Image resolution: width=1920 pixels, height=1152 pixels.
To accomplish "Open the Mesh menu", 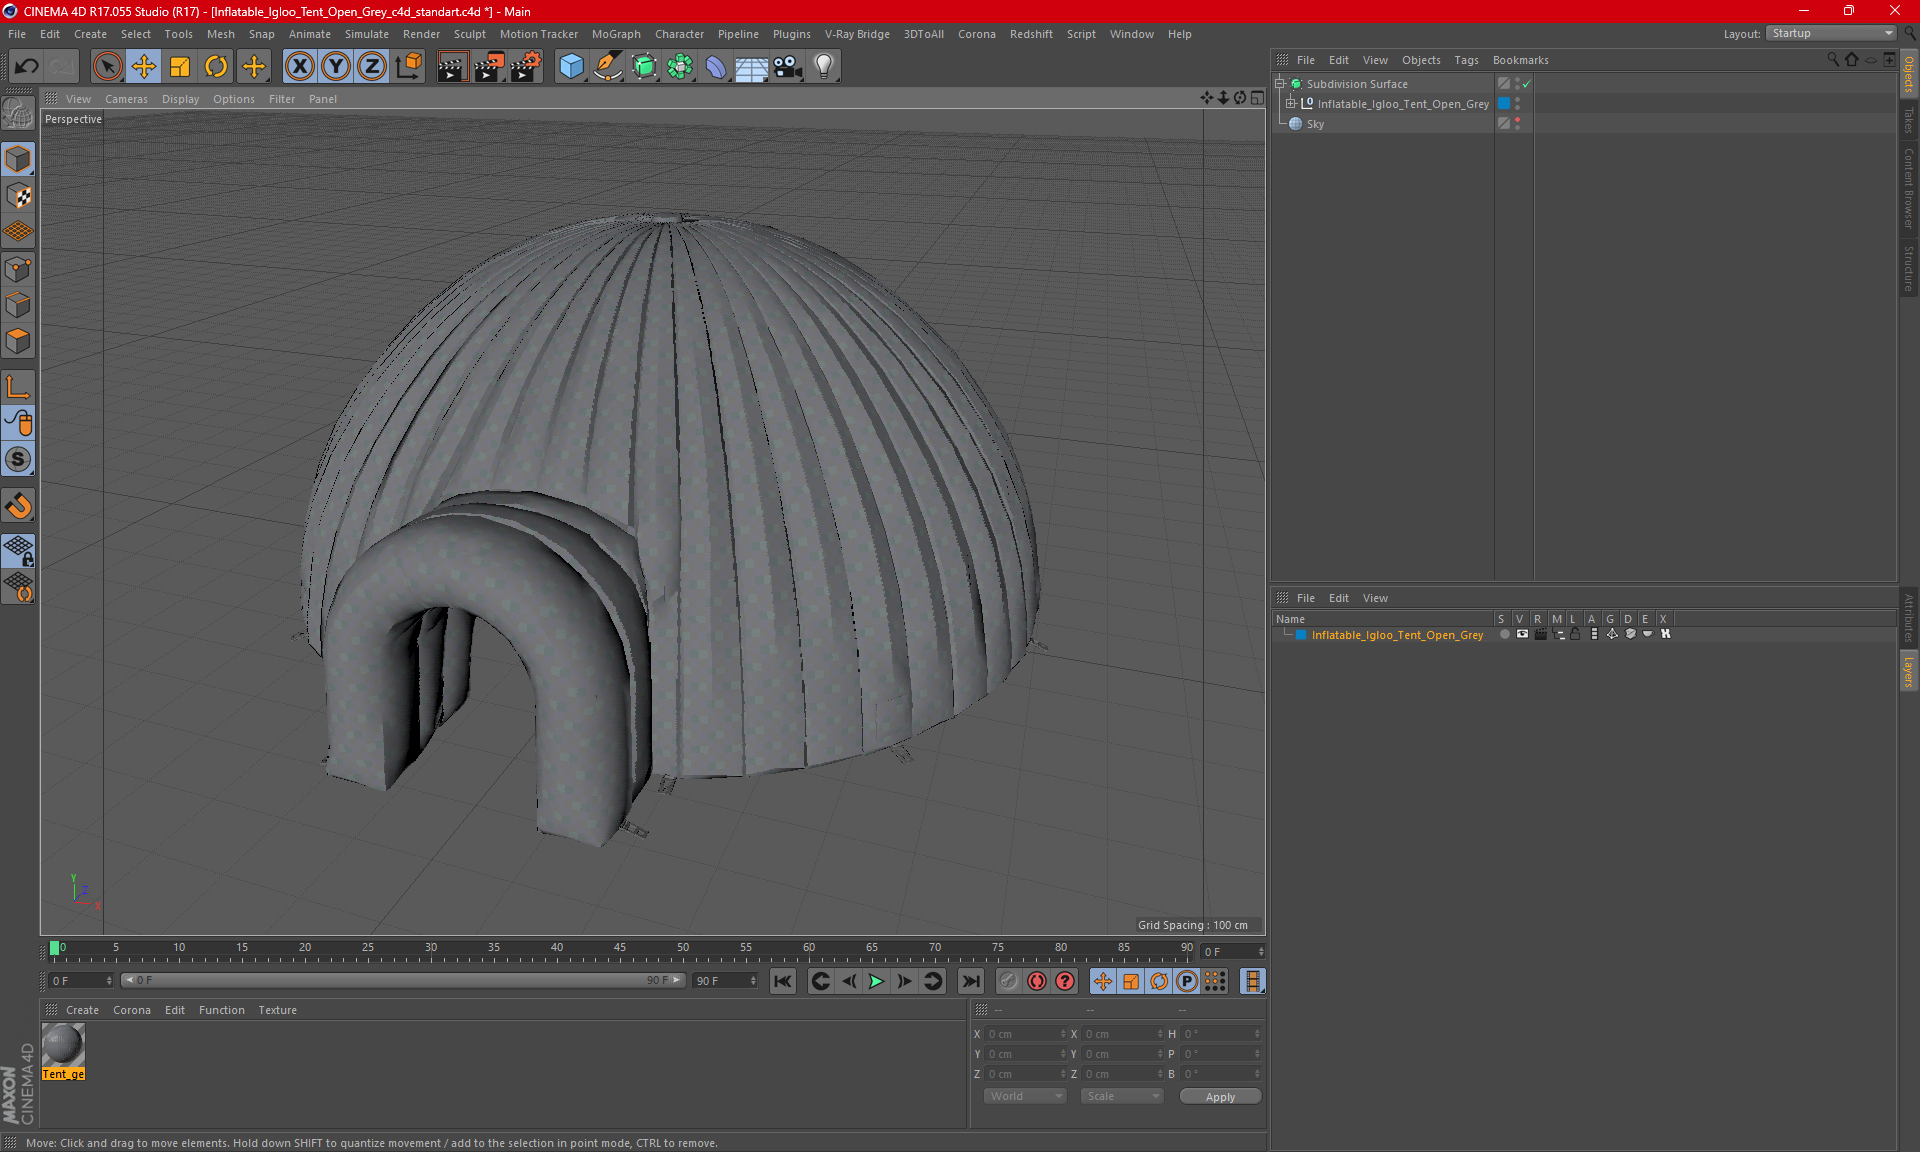I will [x=220, y=34].
